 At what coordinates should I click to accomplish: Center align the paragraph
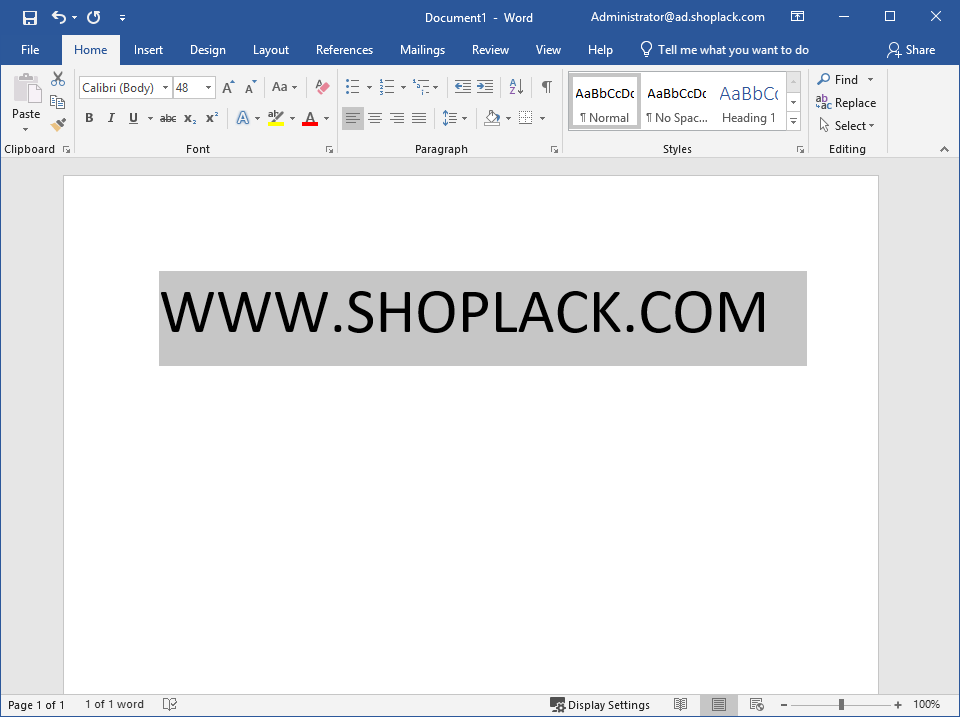(375, 118)
